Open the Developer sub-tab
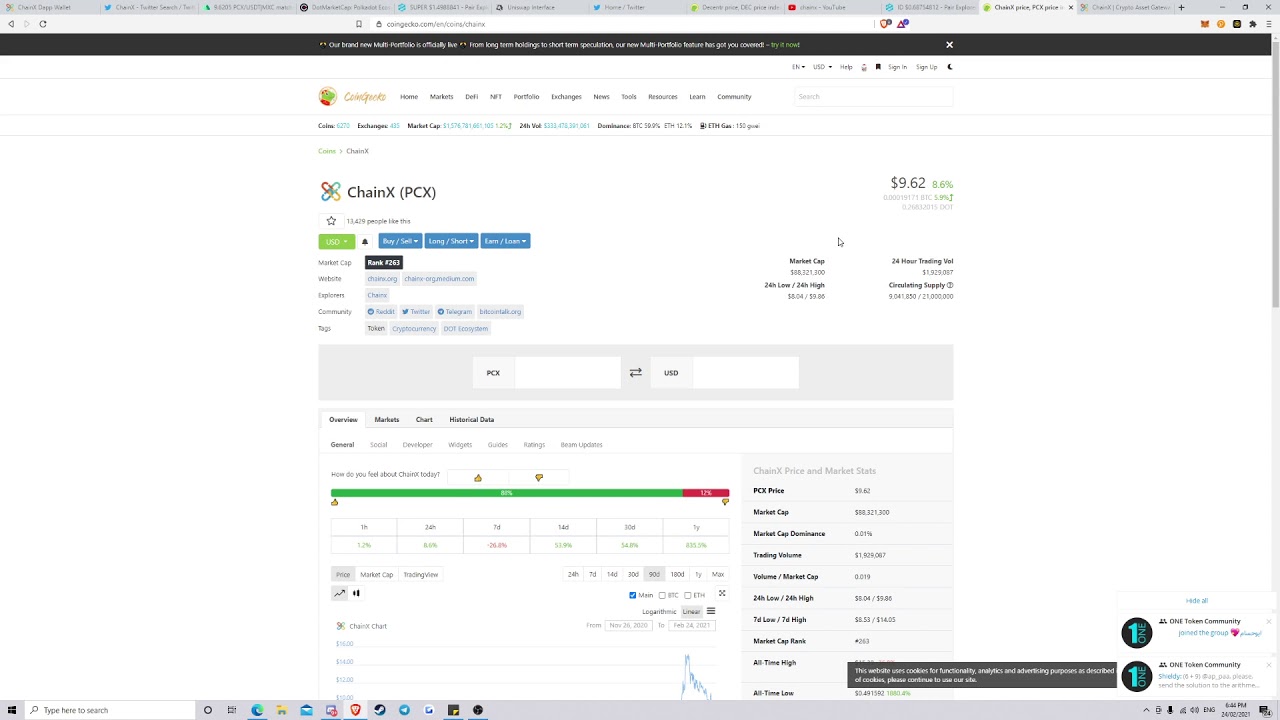Image resolution: width=1280 pixels, height=720 pixels. click(417, 445)
